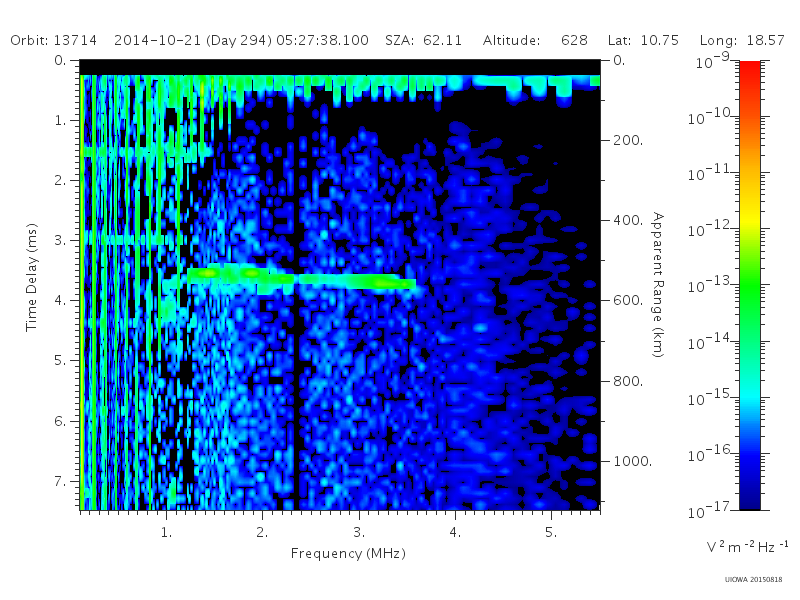Click the 'Time Delay (ms)' axis label
This screenshot has width=800, height=600.
pyautogui.click(x=32, y=277)
